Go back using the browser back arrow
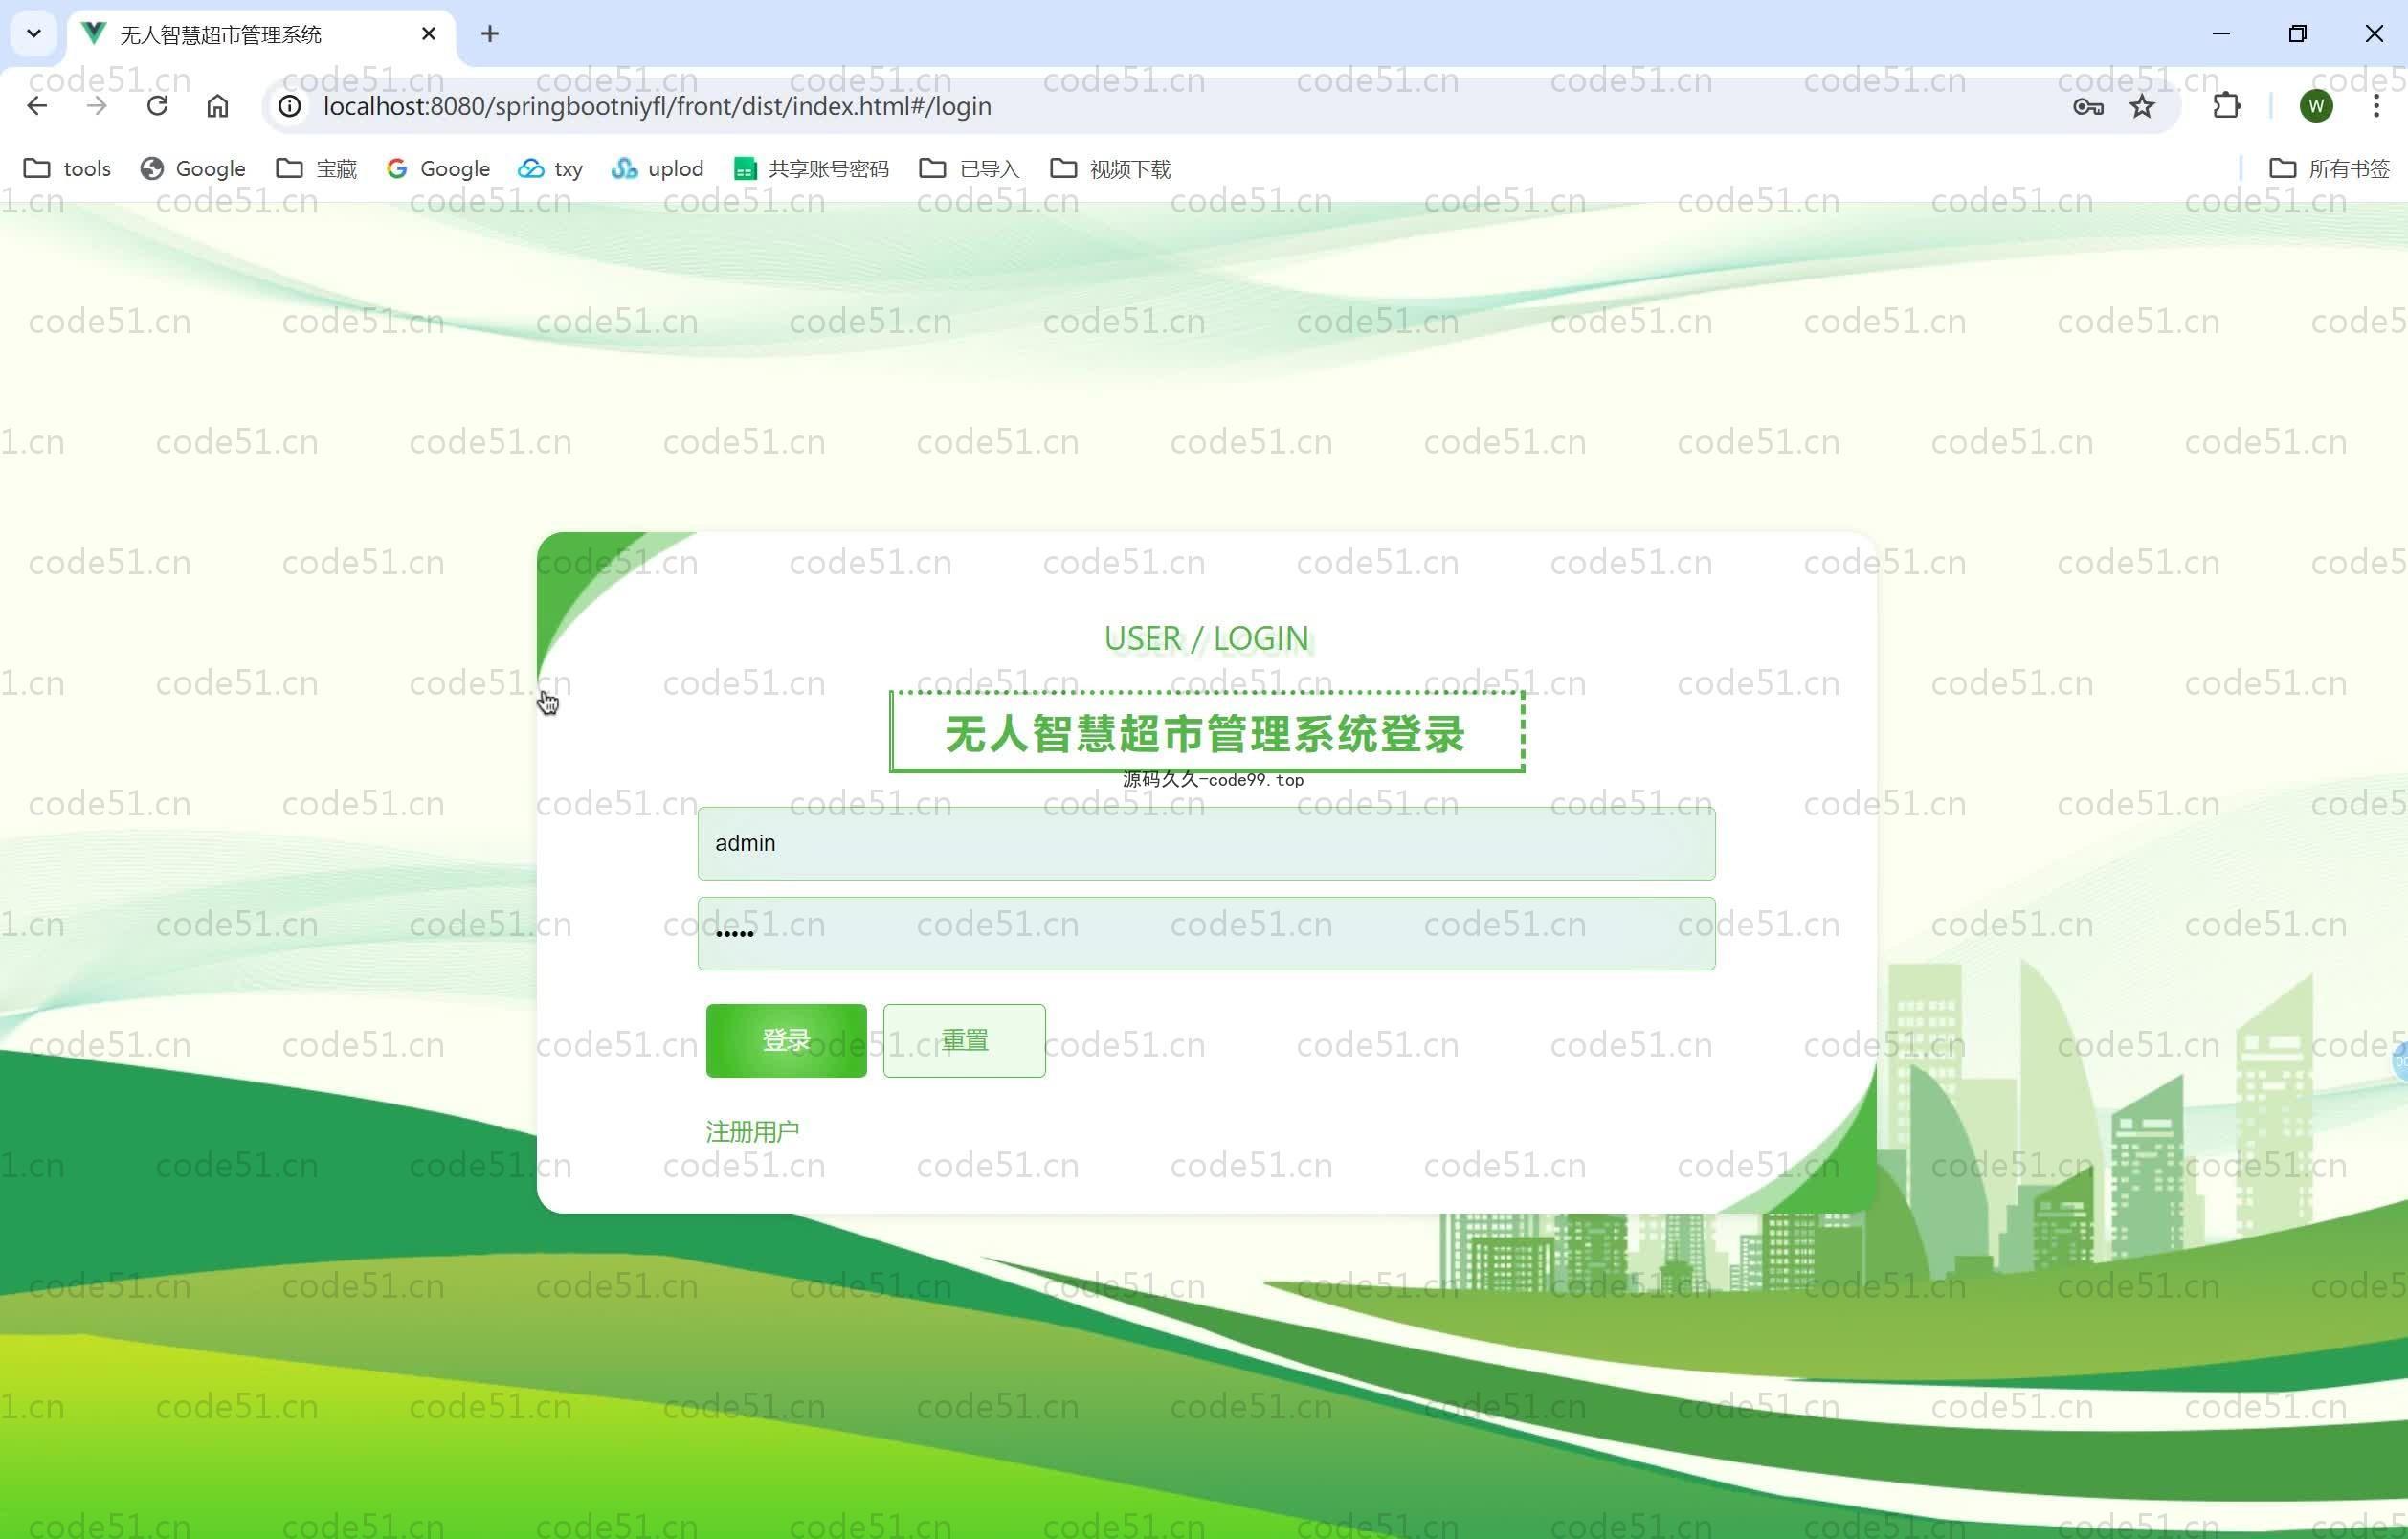The width and height of the screenshot is (2408, 1539). [x=37, y=106]
